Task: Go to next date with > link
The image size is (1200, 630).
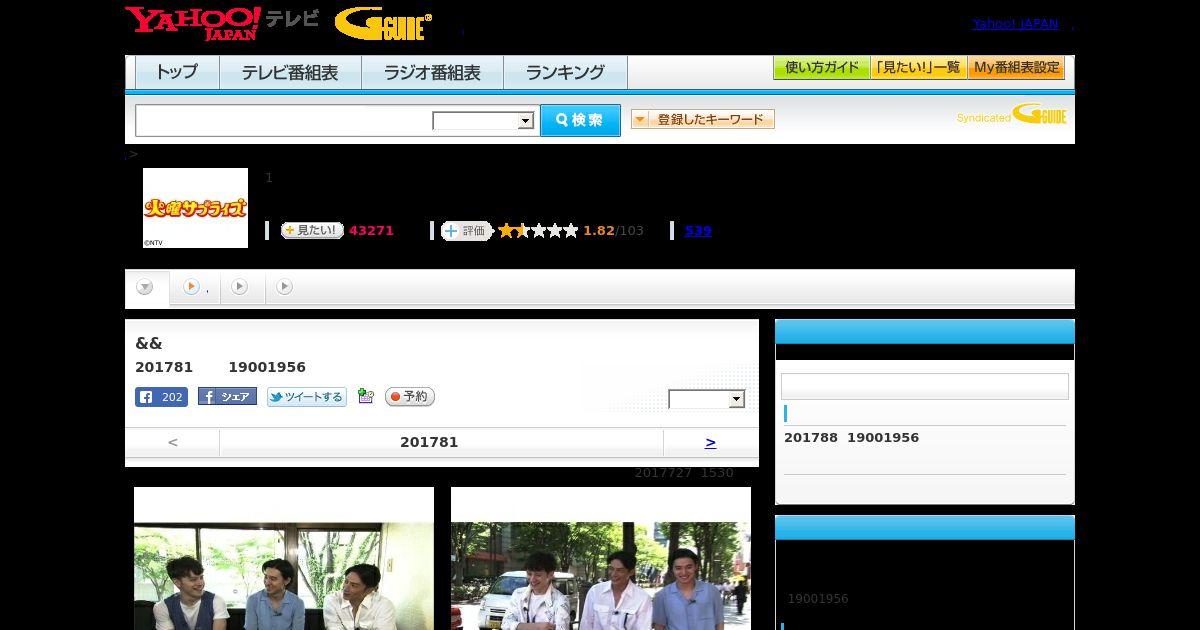Action: [x=710, y=442]
